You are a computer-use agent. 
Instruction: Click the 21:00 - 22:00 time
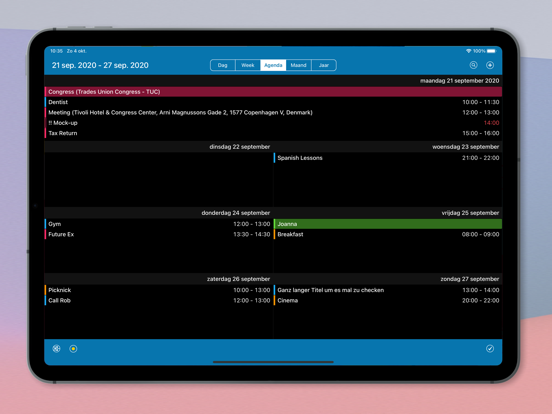[x=481, y=158]
